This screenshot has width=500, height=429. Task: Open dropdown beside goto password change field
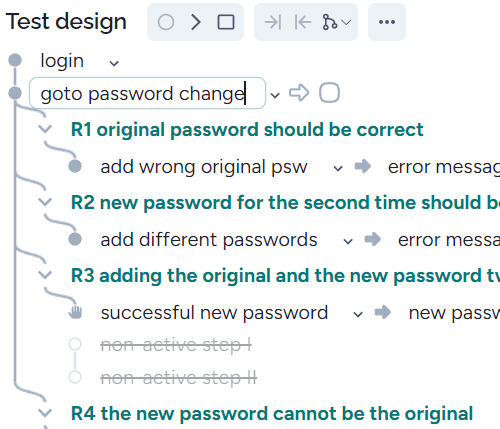pos(275,95)
